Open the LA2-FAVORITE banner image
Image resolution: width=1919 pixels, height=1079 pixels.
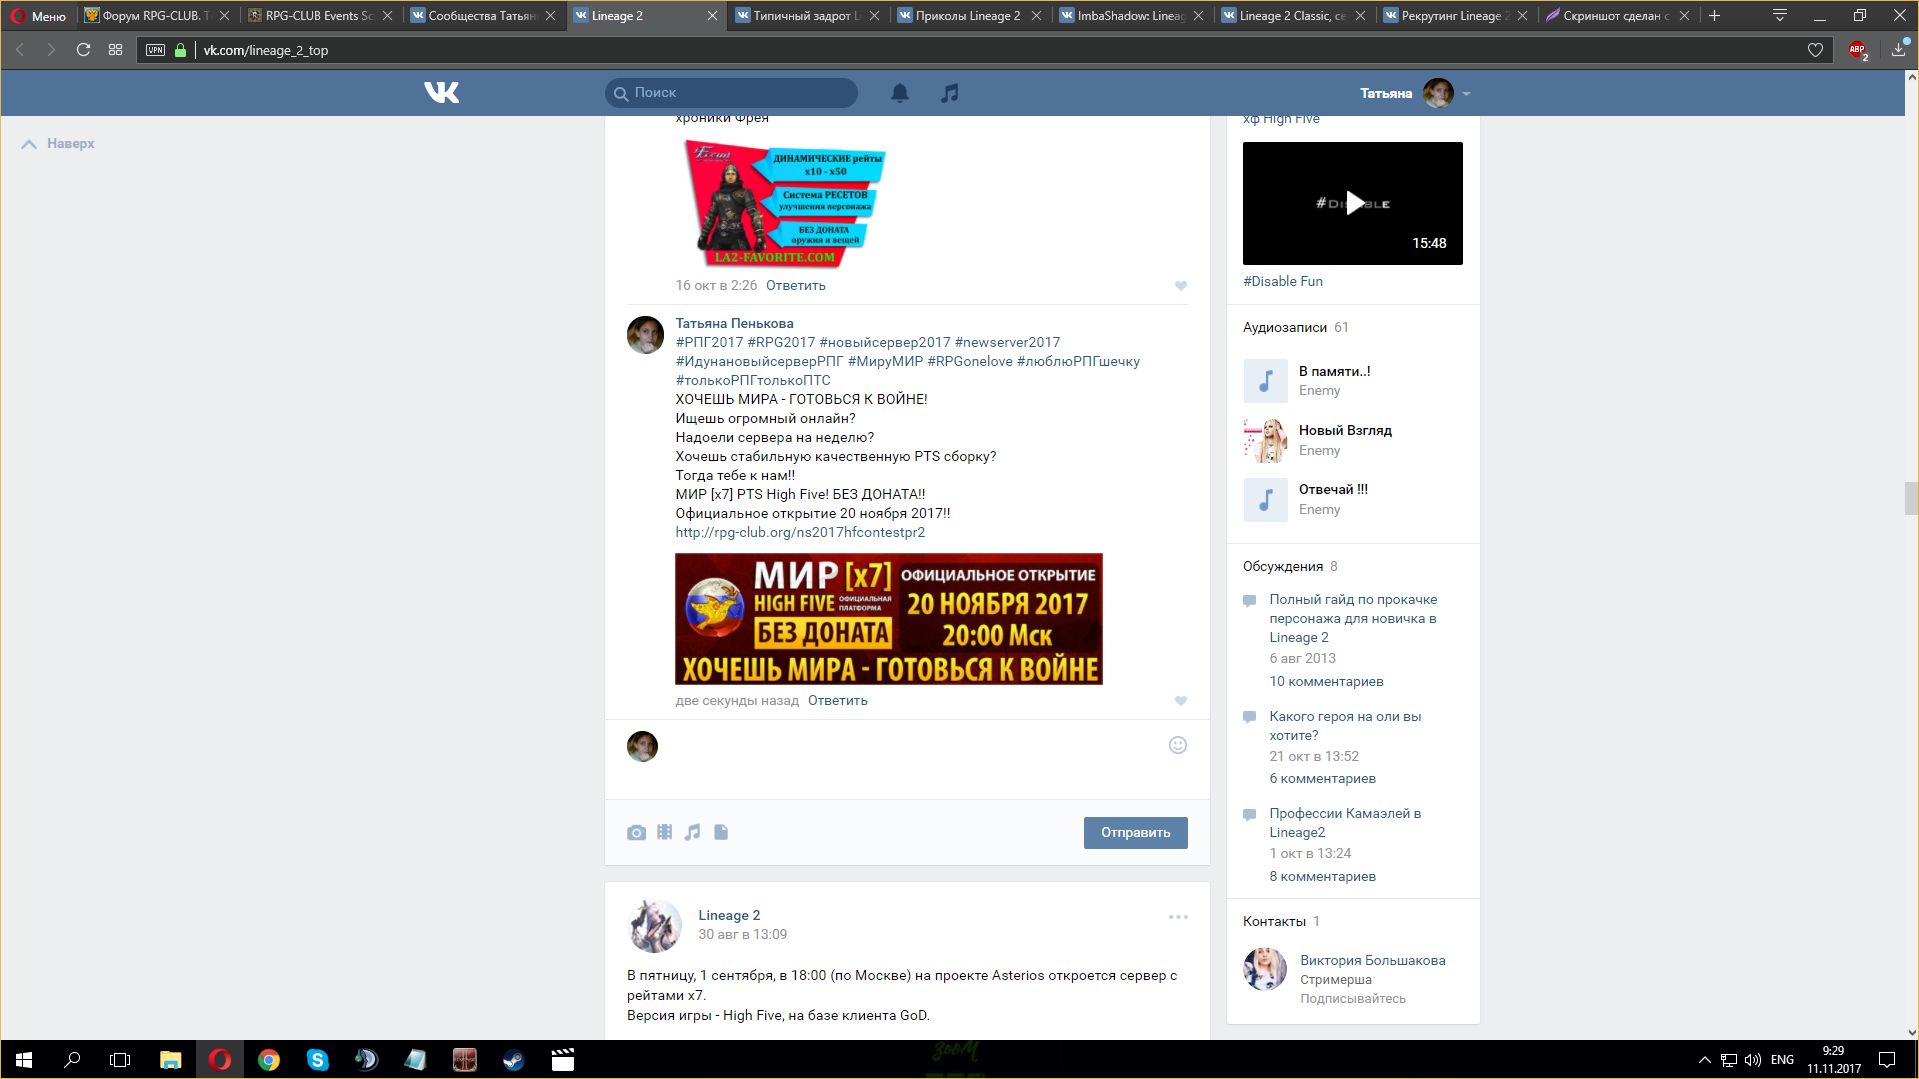(781, 204)
